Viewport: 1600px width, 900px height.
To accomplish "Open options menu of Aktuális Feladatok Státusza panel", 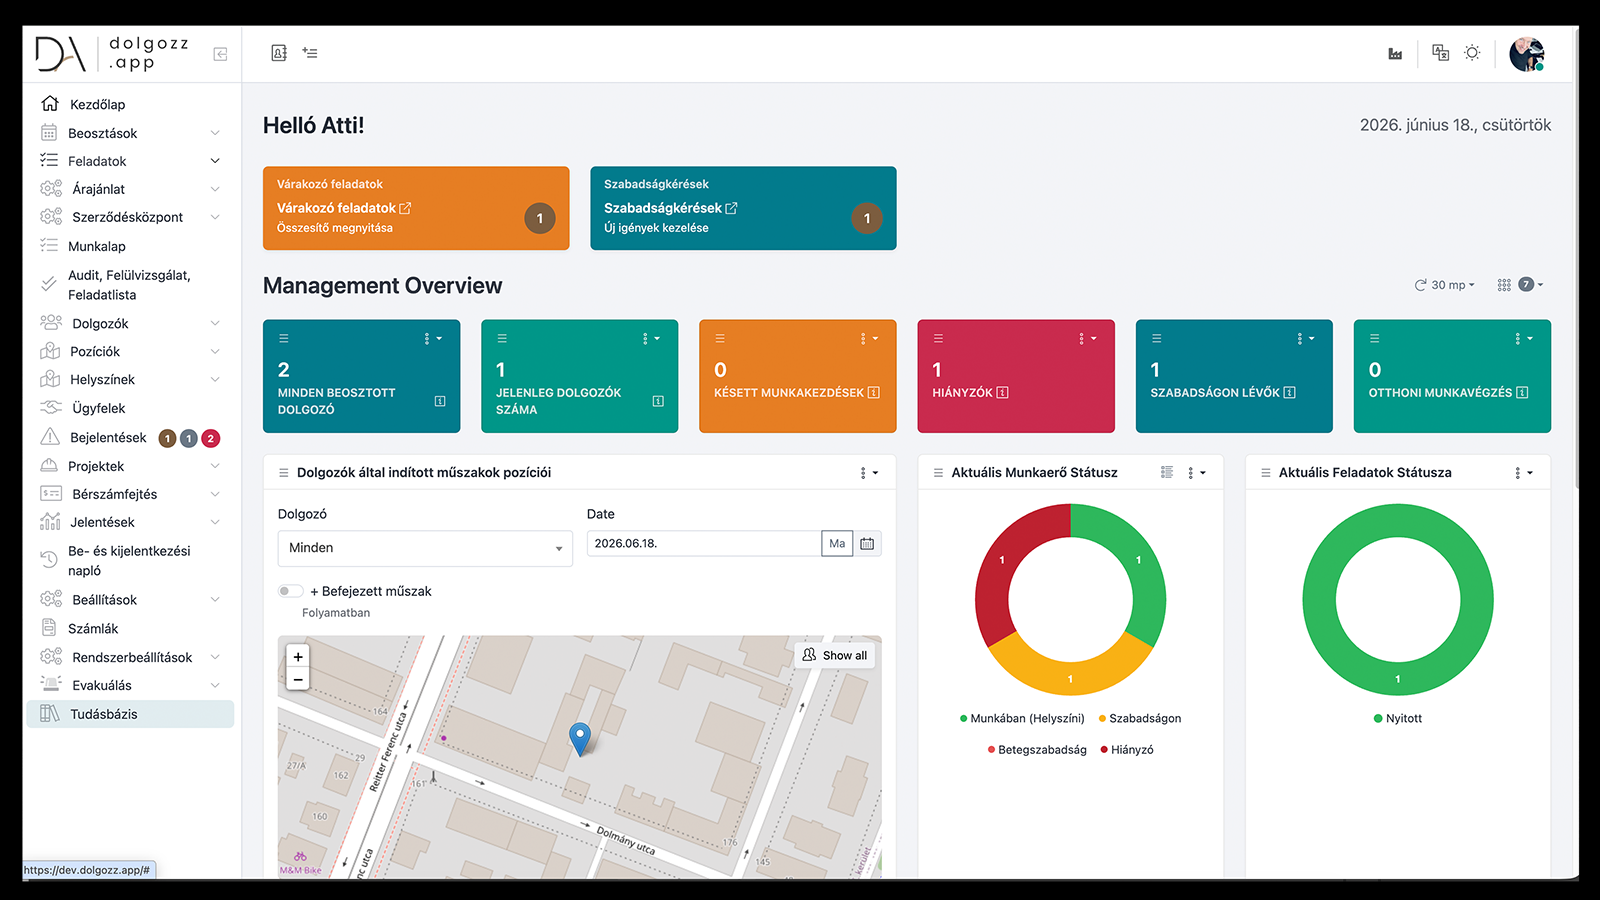I will (1523, 472).
